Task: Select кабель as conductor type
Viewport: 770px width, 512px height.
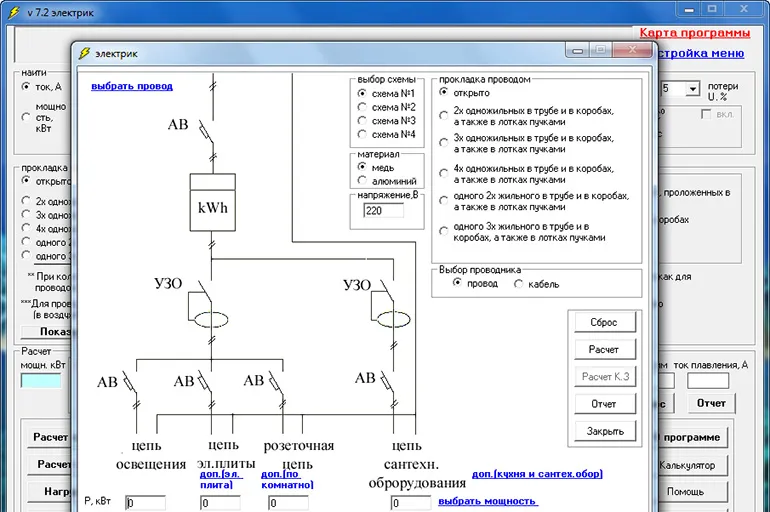Action: [x=518, y=284]
